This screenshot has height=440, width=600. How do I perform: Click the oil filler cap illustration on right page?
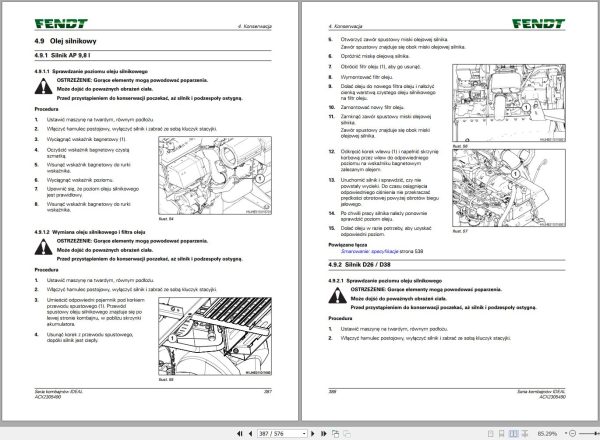point(509,188)
